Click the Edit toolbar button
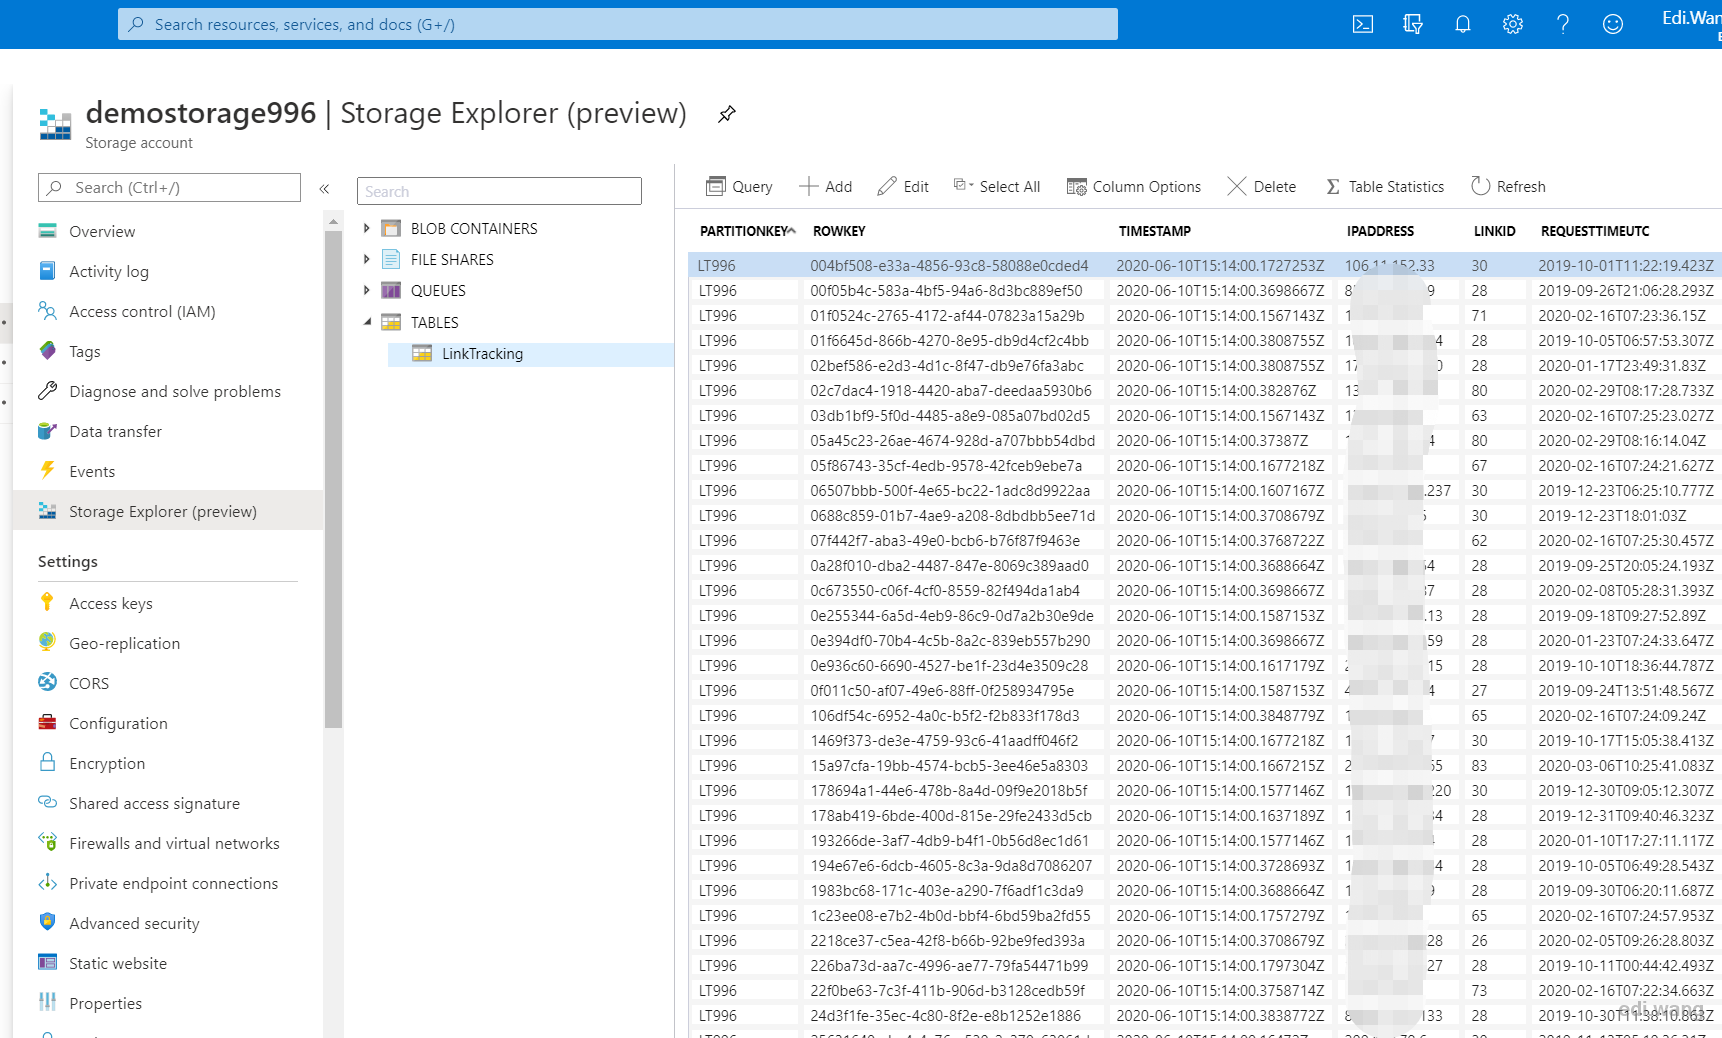The image size is (1722, 1038). click(x=903, y=186)
